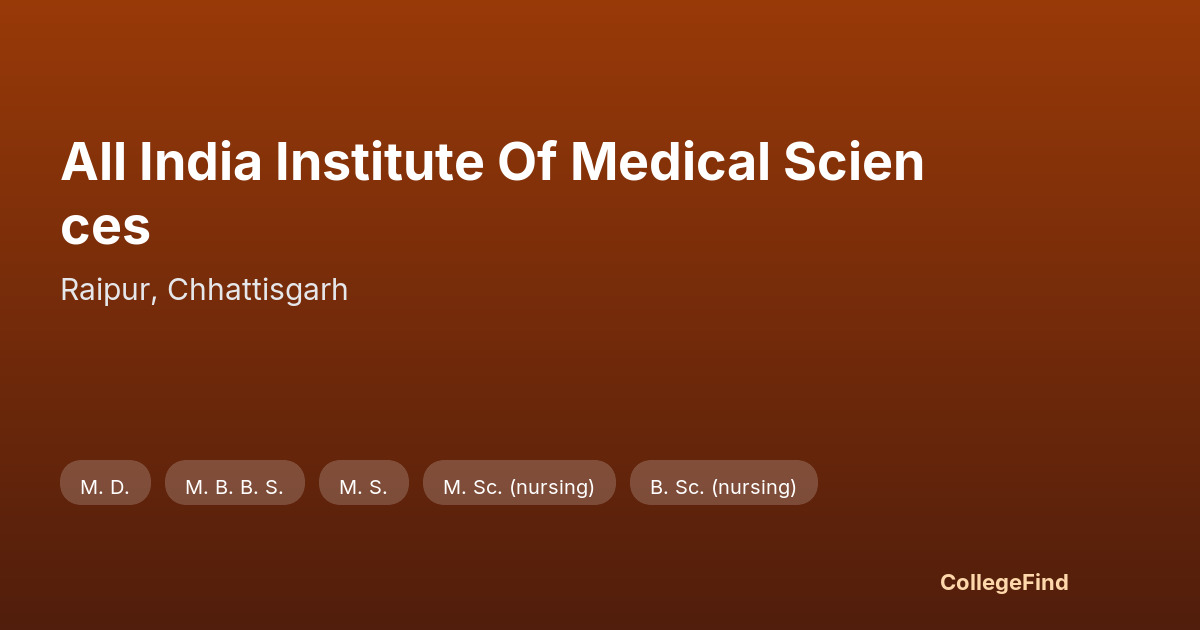Open the M. Sc. (nursing) tag
Image resolution: width=1200 pixels, height=630 pixels.
(x=519, y=483)
